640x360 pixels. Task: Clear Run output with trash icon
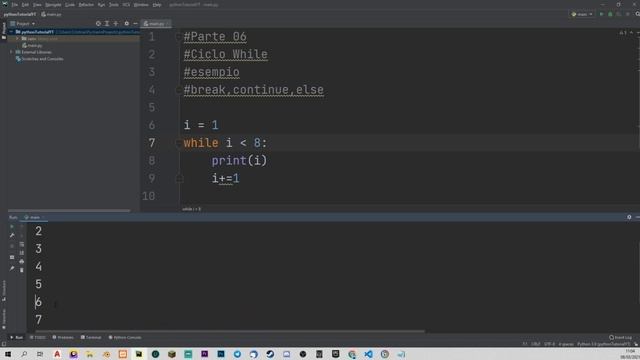[22, 270]
